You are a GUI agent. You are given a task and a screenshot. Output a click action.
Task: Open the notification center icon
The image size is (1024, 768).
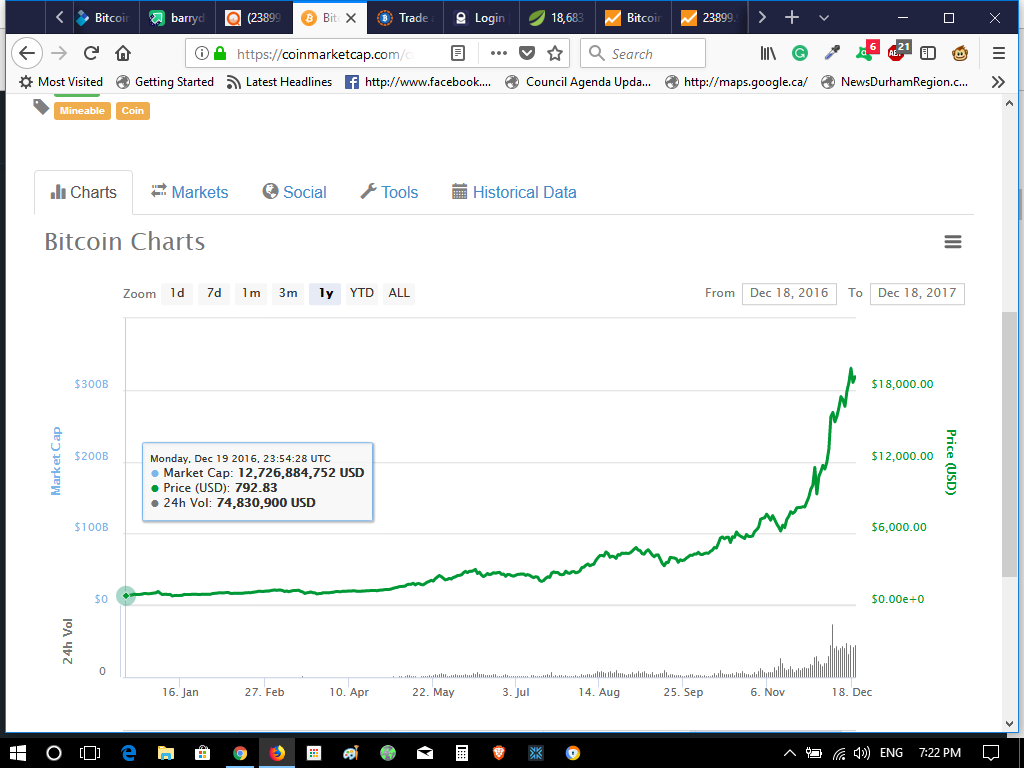pos(991,753)
